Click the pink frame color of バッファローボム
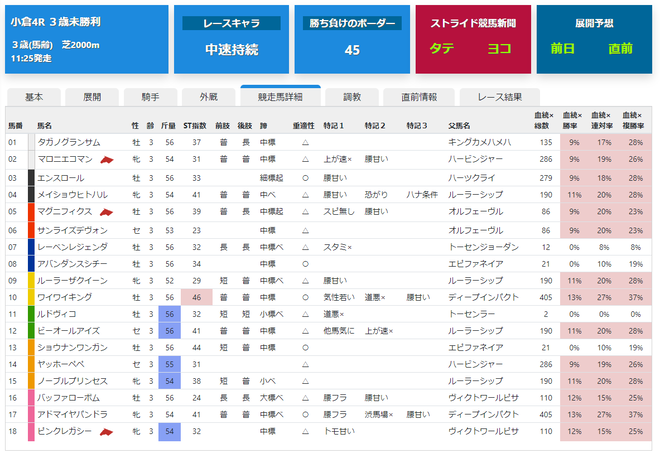 (x=31, y=398)
